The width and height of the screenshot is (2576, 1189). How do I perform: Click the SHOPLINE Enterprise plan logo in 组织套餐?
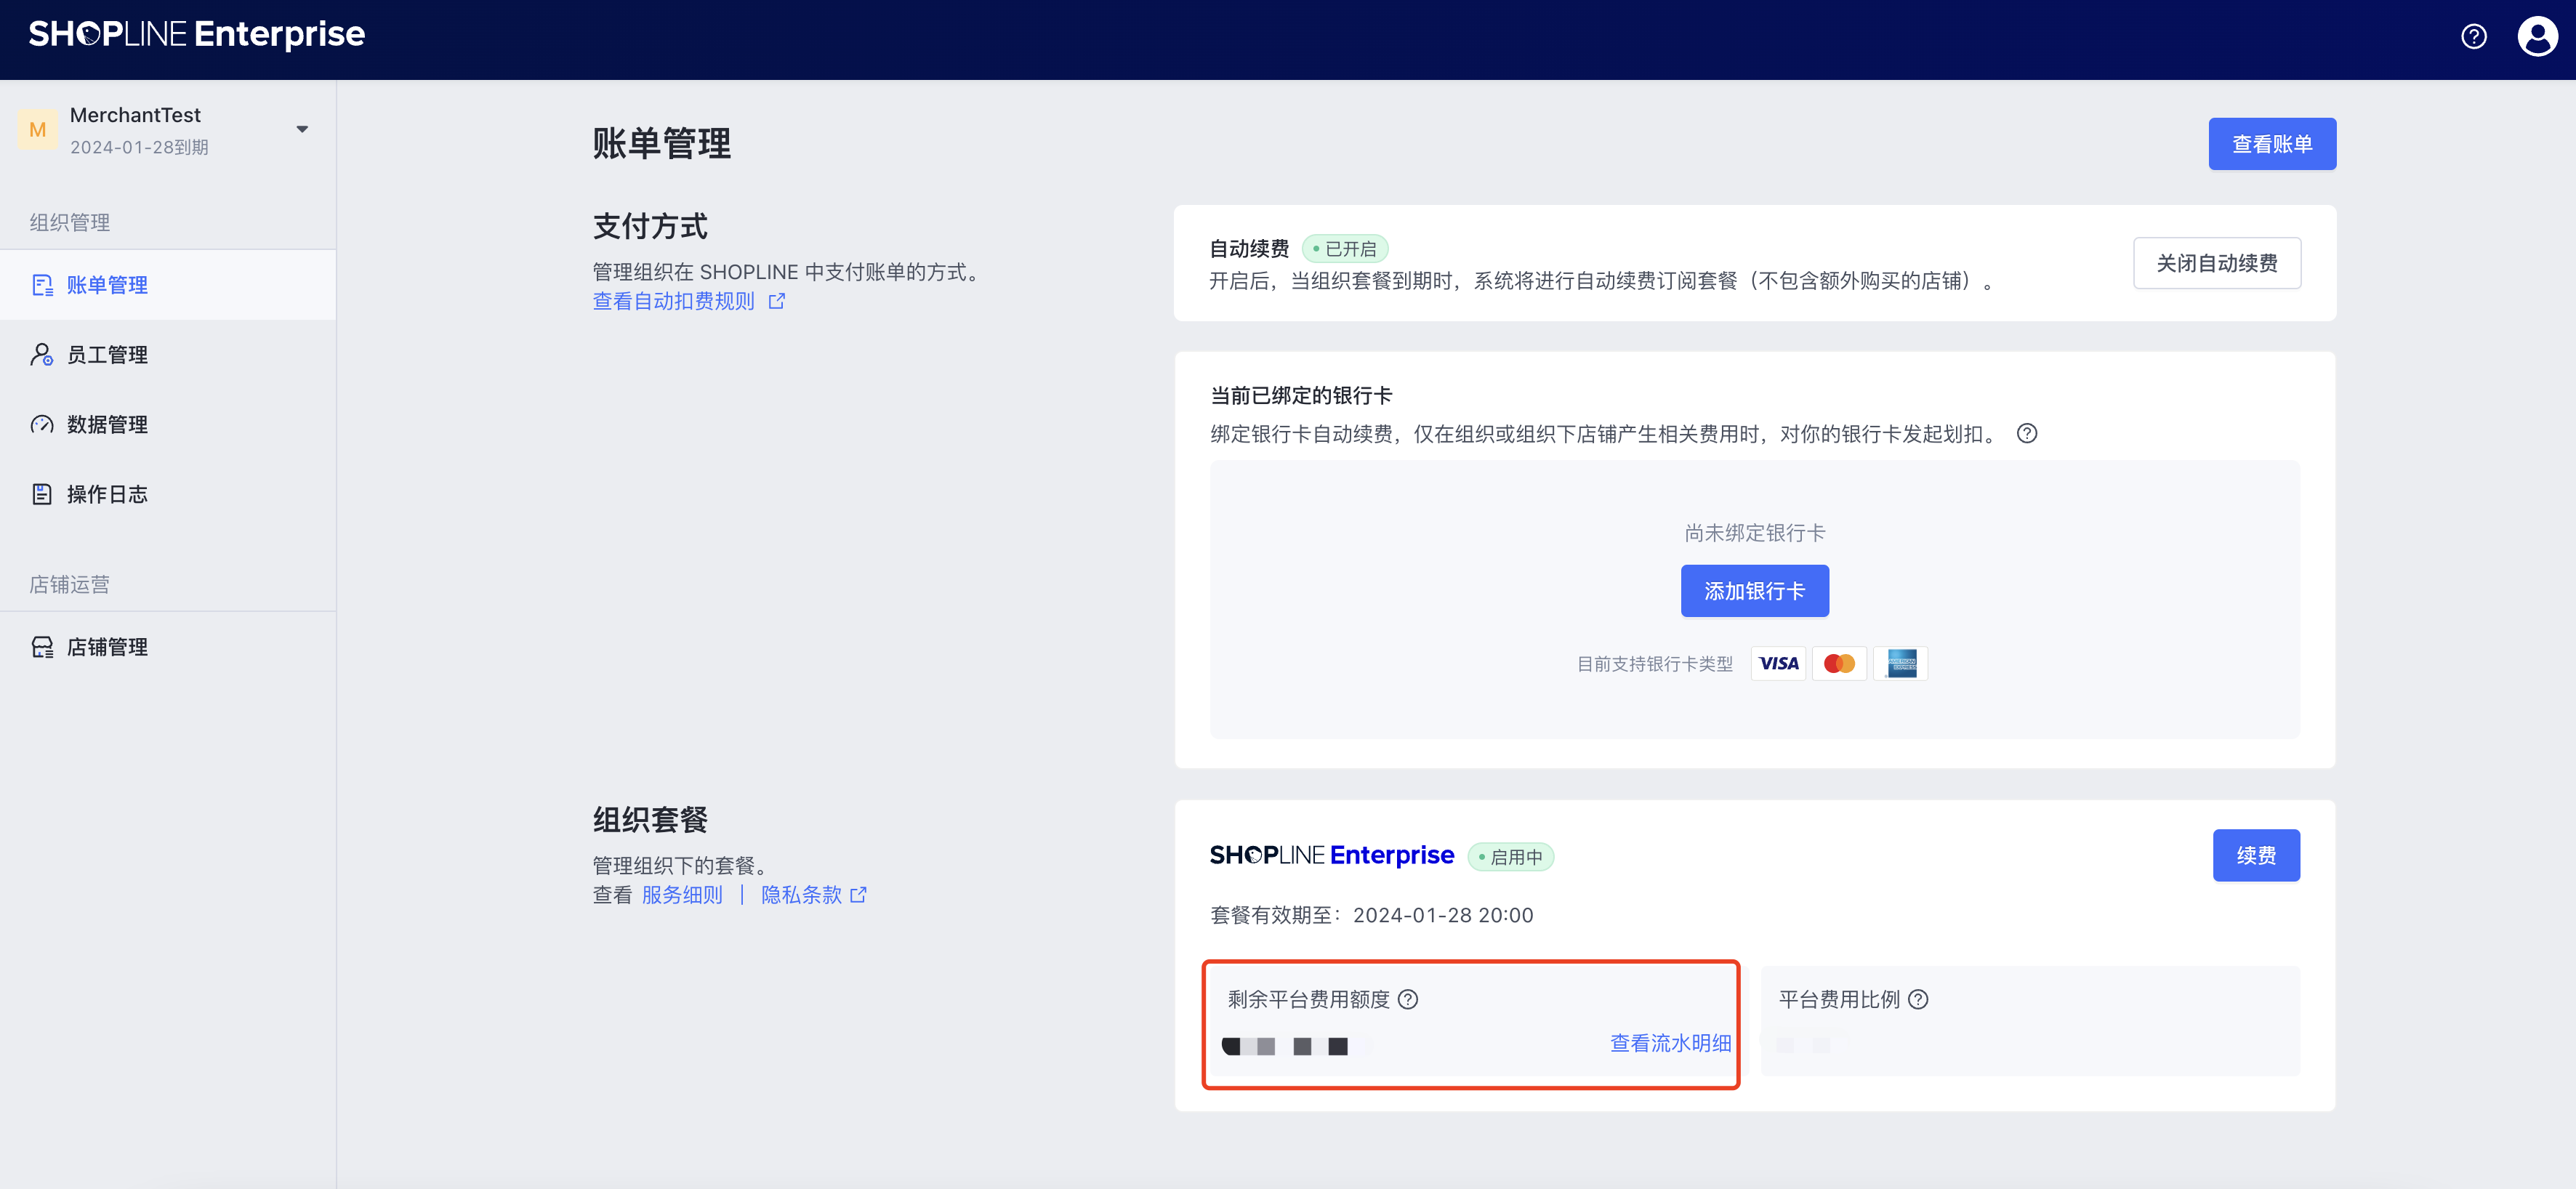[x=1332, y=855]
